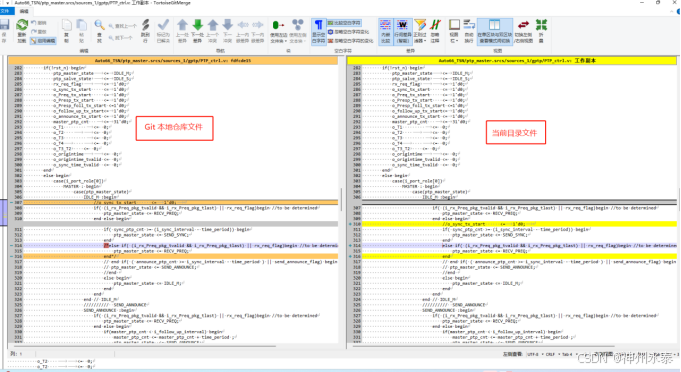Screen dimensions: 681x372
Task: Click the change marker beside line 316 in right pane
Action: pos(350,257)
